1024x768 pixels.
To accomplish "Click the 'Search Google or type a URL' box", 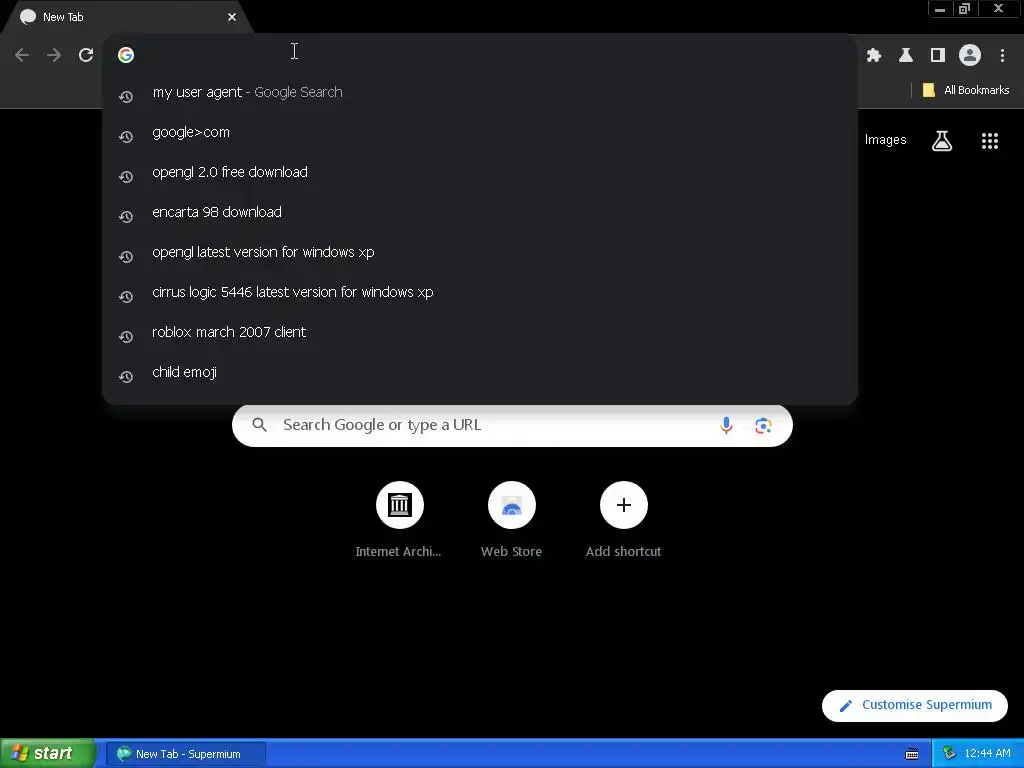I will click(x=512, y=425).
